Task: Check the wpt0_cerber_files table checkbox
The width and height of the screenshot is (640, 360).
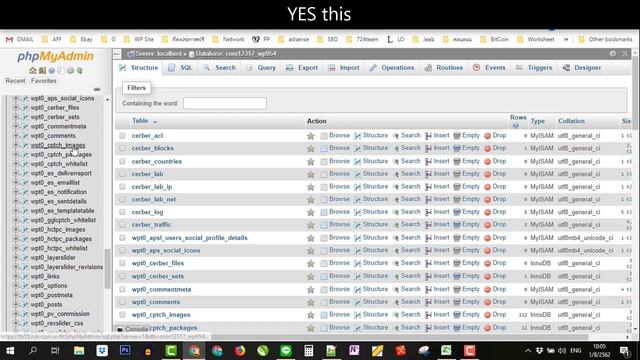Action: click(122, 263)
